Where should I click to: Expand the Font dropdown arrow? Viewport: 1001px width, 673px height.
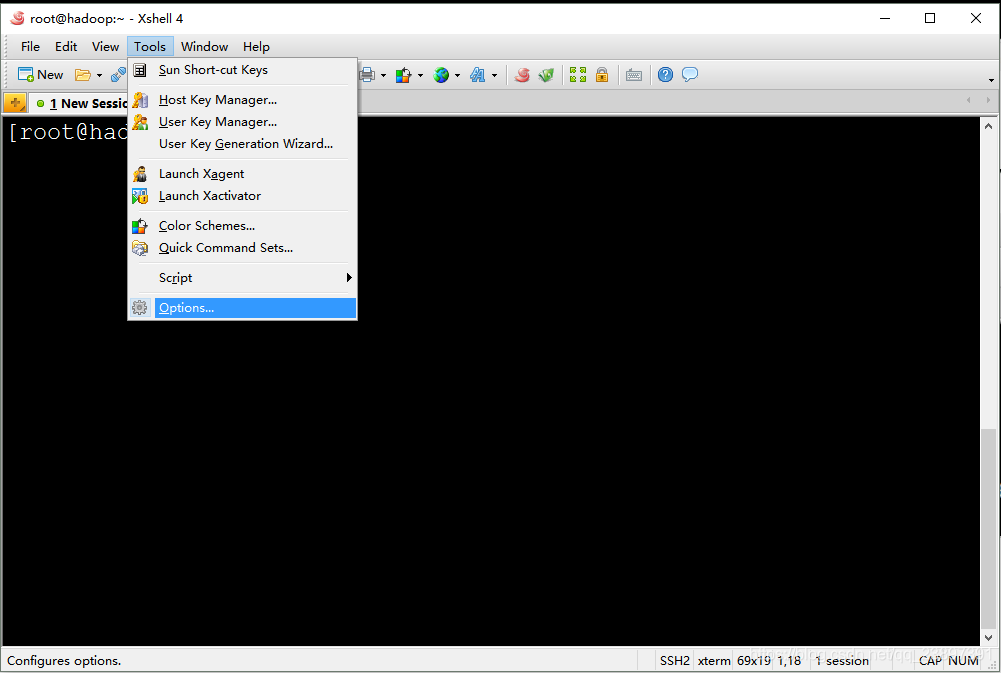tap(494, 75)
